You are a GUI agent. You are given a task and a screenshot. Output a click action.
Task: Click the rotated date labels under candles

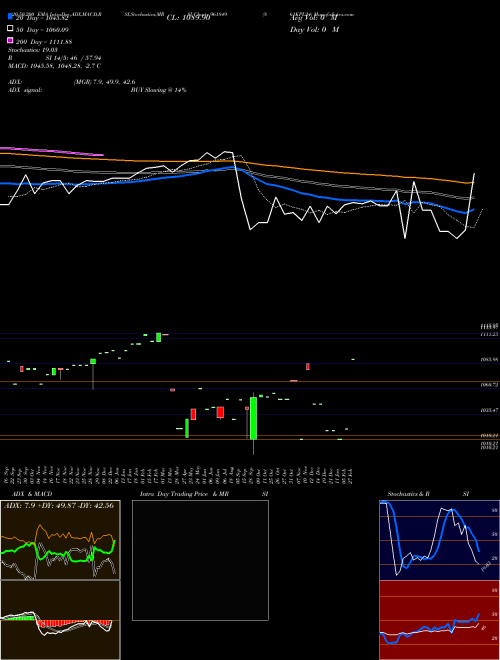[178, 475]
